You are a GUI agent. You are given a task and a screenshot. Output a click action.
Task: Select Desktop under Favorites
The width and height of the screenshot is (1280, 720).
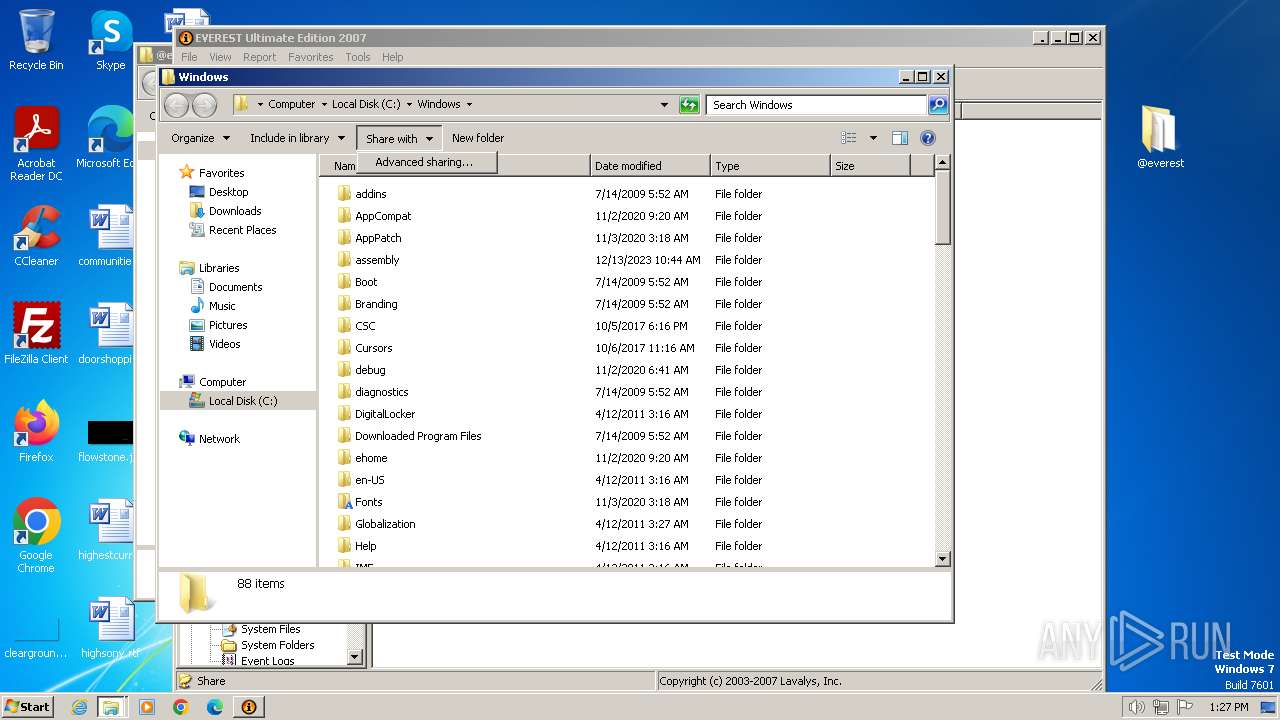(228, 192)
